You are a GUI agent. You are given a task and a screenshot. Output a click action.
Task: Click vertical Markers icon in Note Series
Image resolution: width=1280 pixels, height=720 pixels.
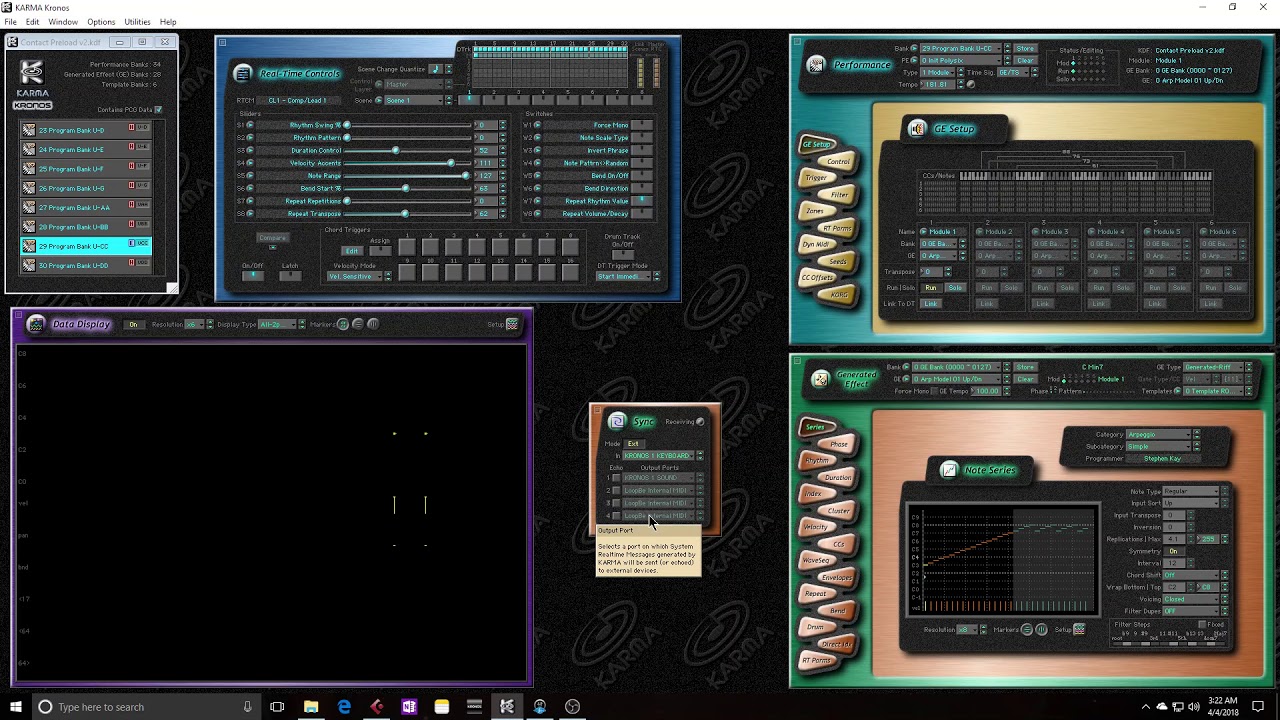pyautogui.click(x=1041, y=630)
